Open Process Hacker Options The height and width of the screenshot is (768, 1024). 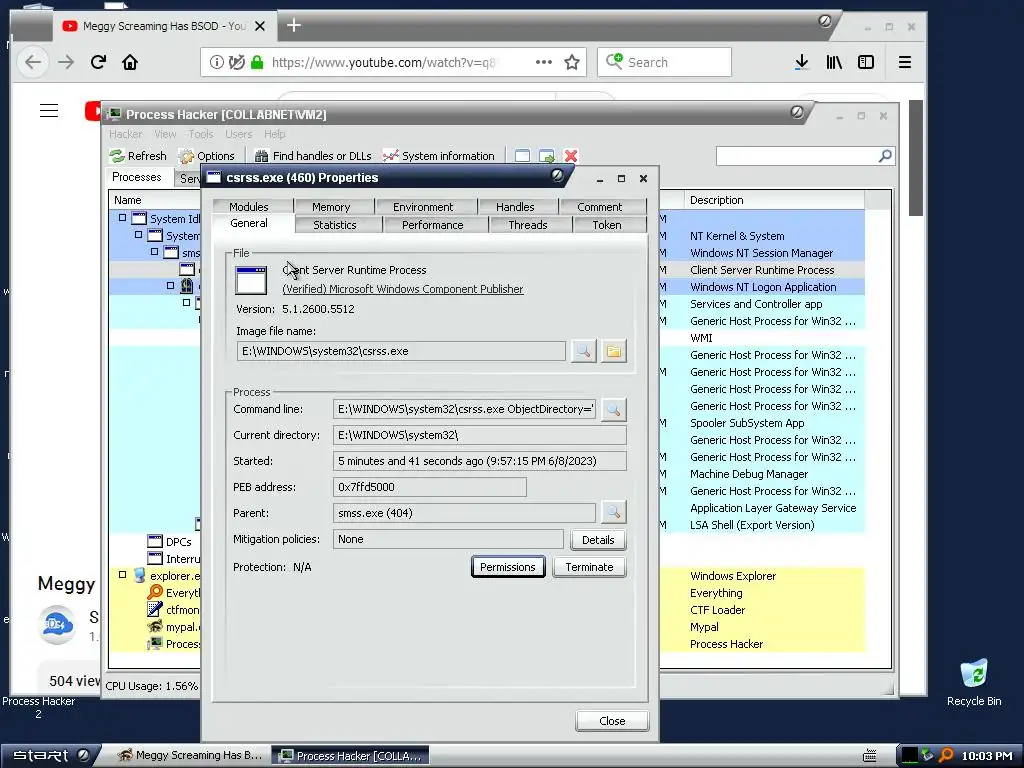207,156
